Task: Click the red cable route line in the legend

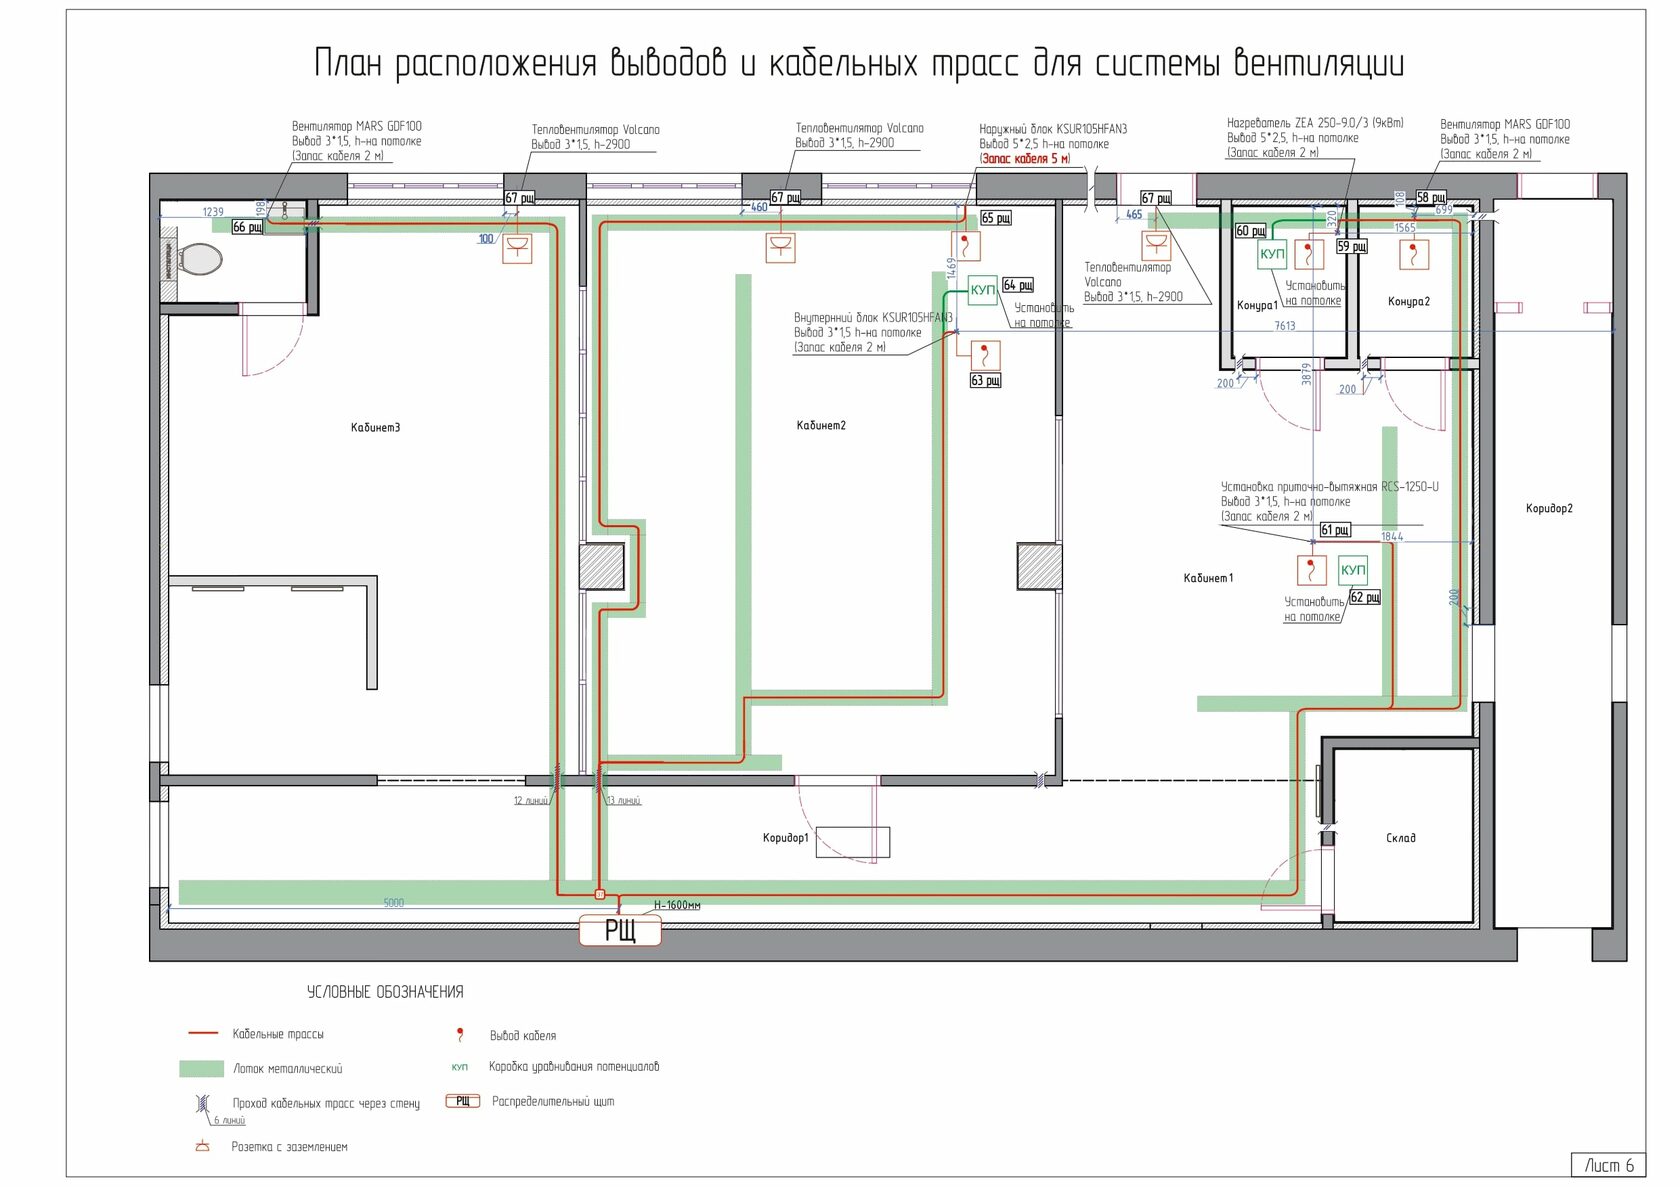Action: coord(203,1033)
